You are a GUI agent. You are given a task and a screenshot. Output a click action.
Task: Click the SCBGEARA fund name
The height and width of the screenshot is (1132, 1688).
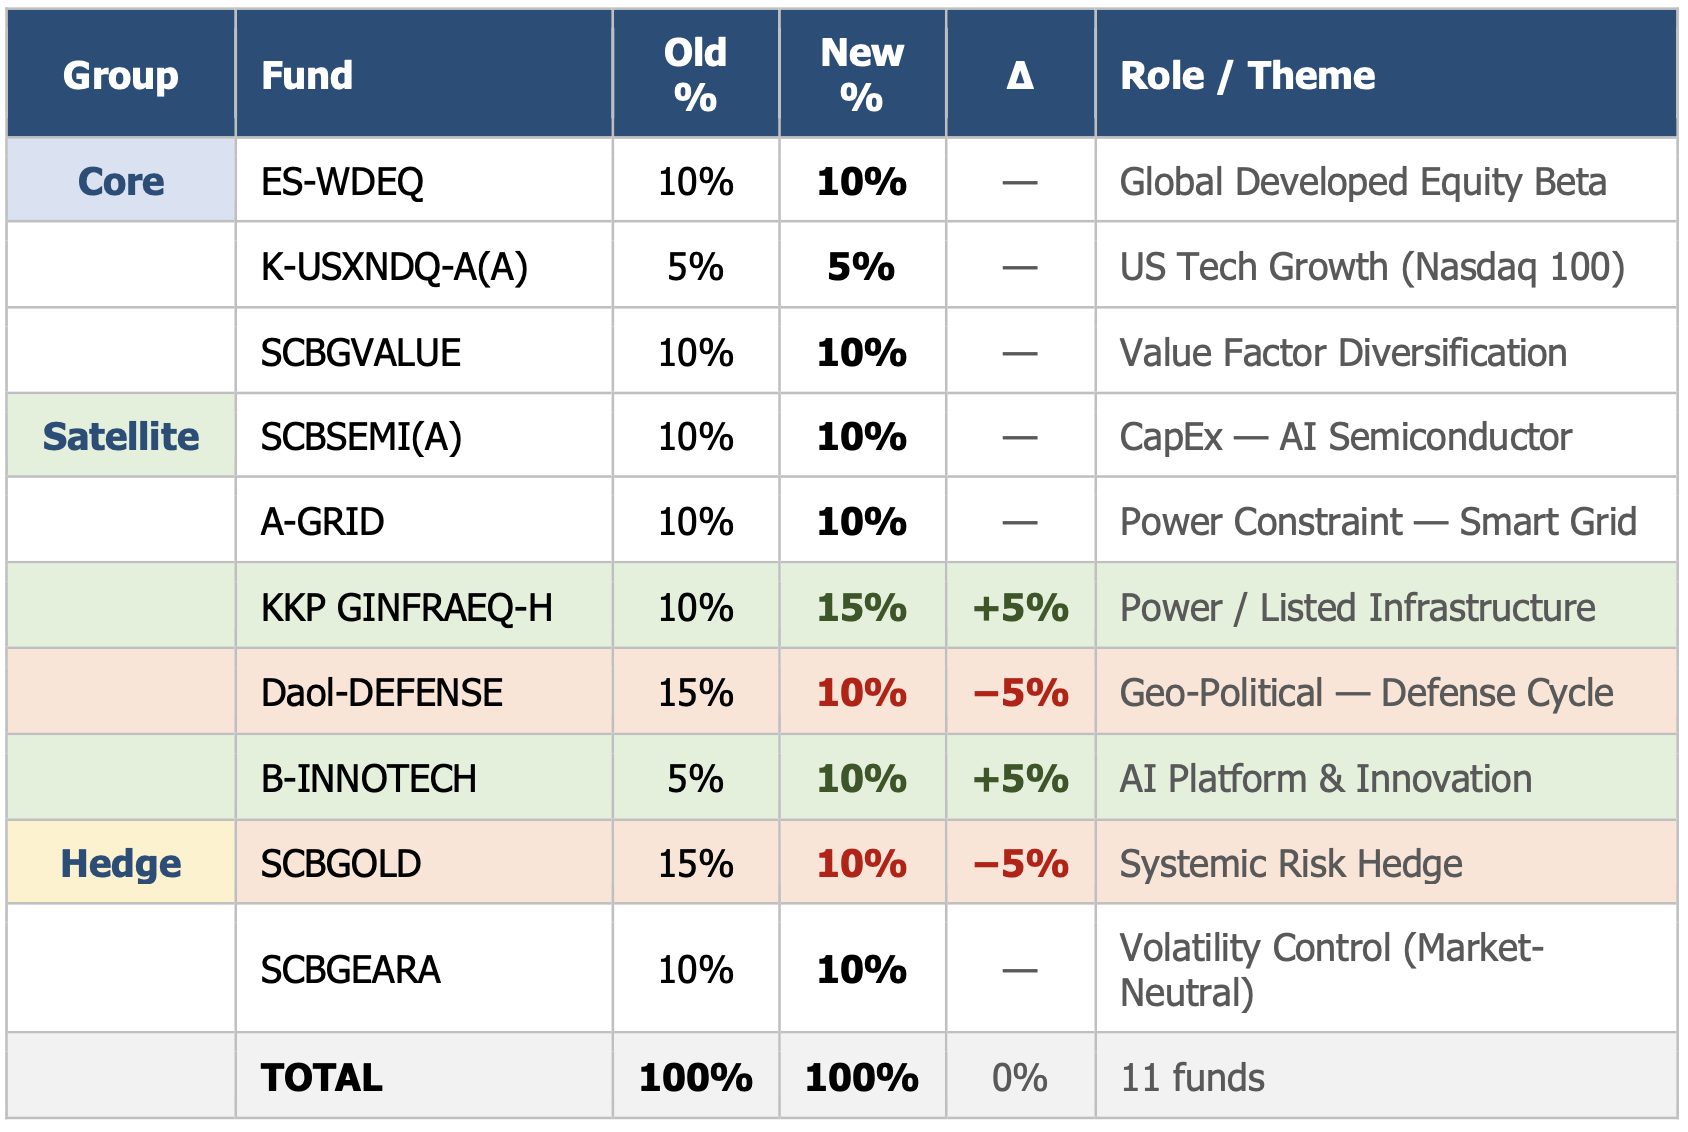(350, 969)
